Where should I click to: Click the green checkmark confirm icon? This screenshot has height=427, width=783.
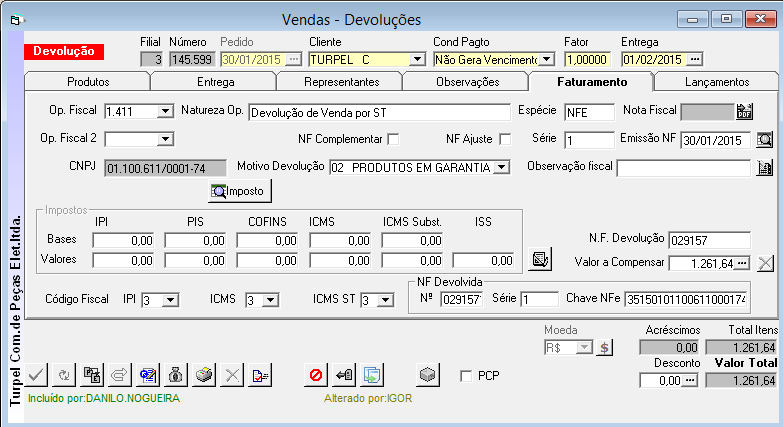click(36, 375)
